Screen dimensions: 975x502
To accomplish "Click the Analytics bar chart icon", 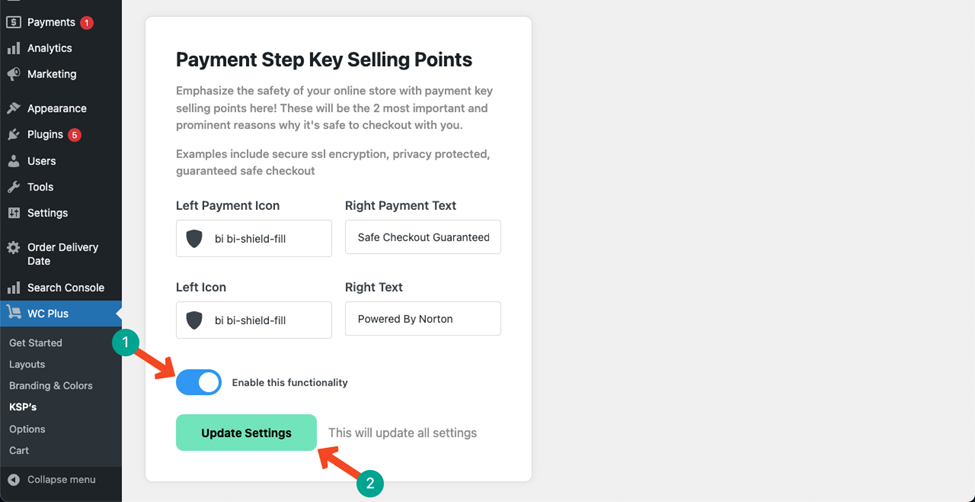I will [x=14, y=49].
